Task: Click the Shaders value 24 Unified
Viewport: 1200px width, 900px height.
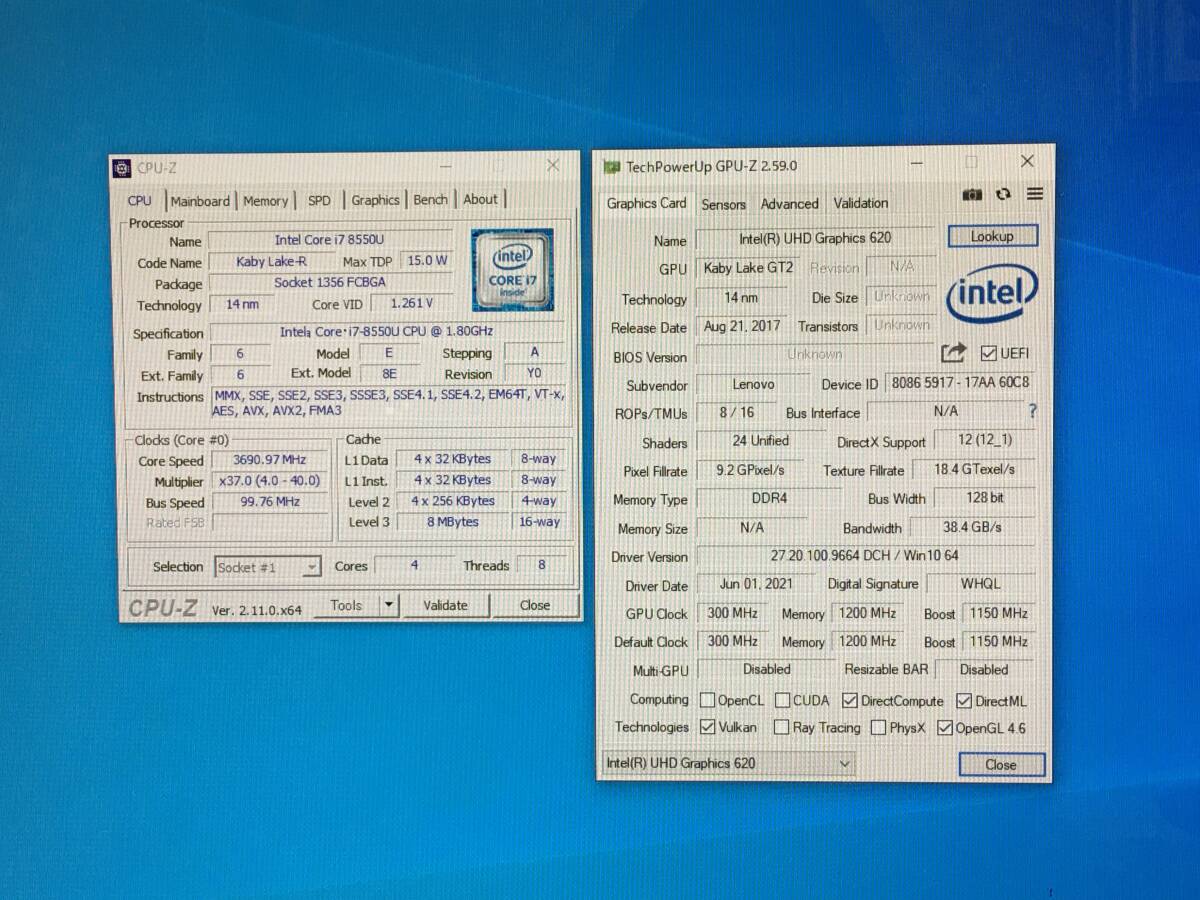Action: [759, 441]
